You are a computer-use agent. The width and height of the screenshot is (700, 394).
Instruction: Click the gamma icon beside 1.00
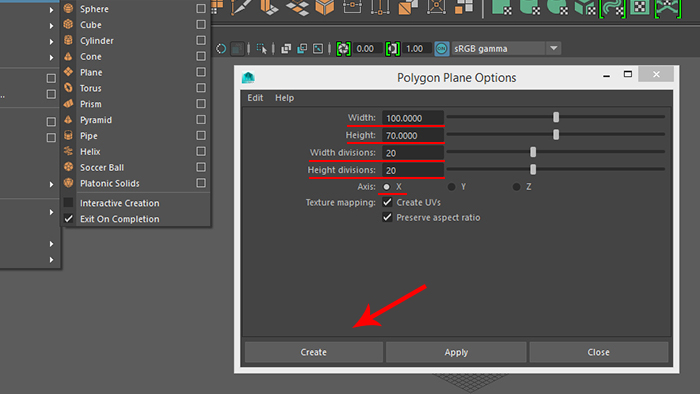tap(392, 49)
